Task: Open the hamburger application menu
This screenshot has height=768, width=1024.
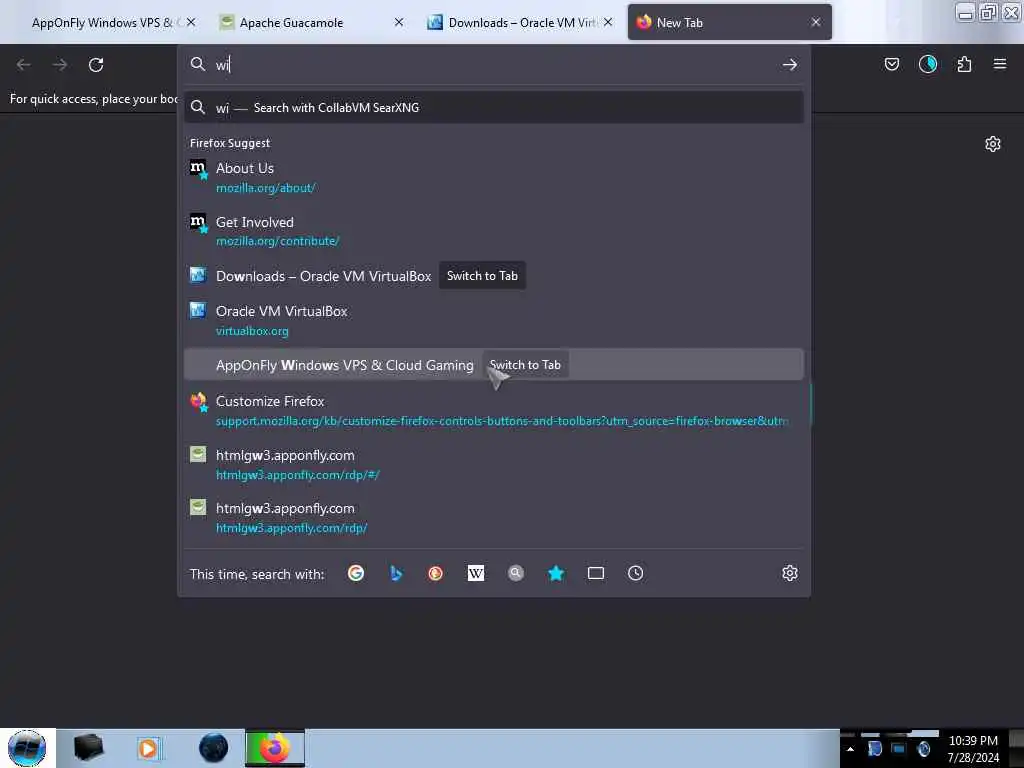Action: pos(999,64)
